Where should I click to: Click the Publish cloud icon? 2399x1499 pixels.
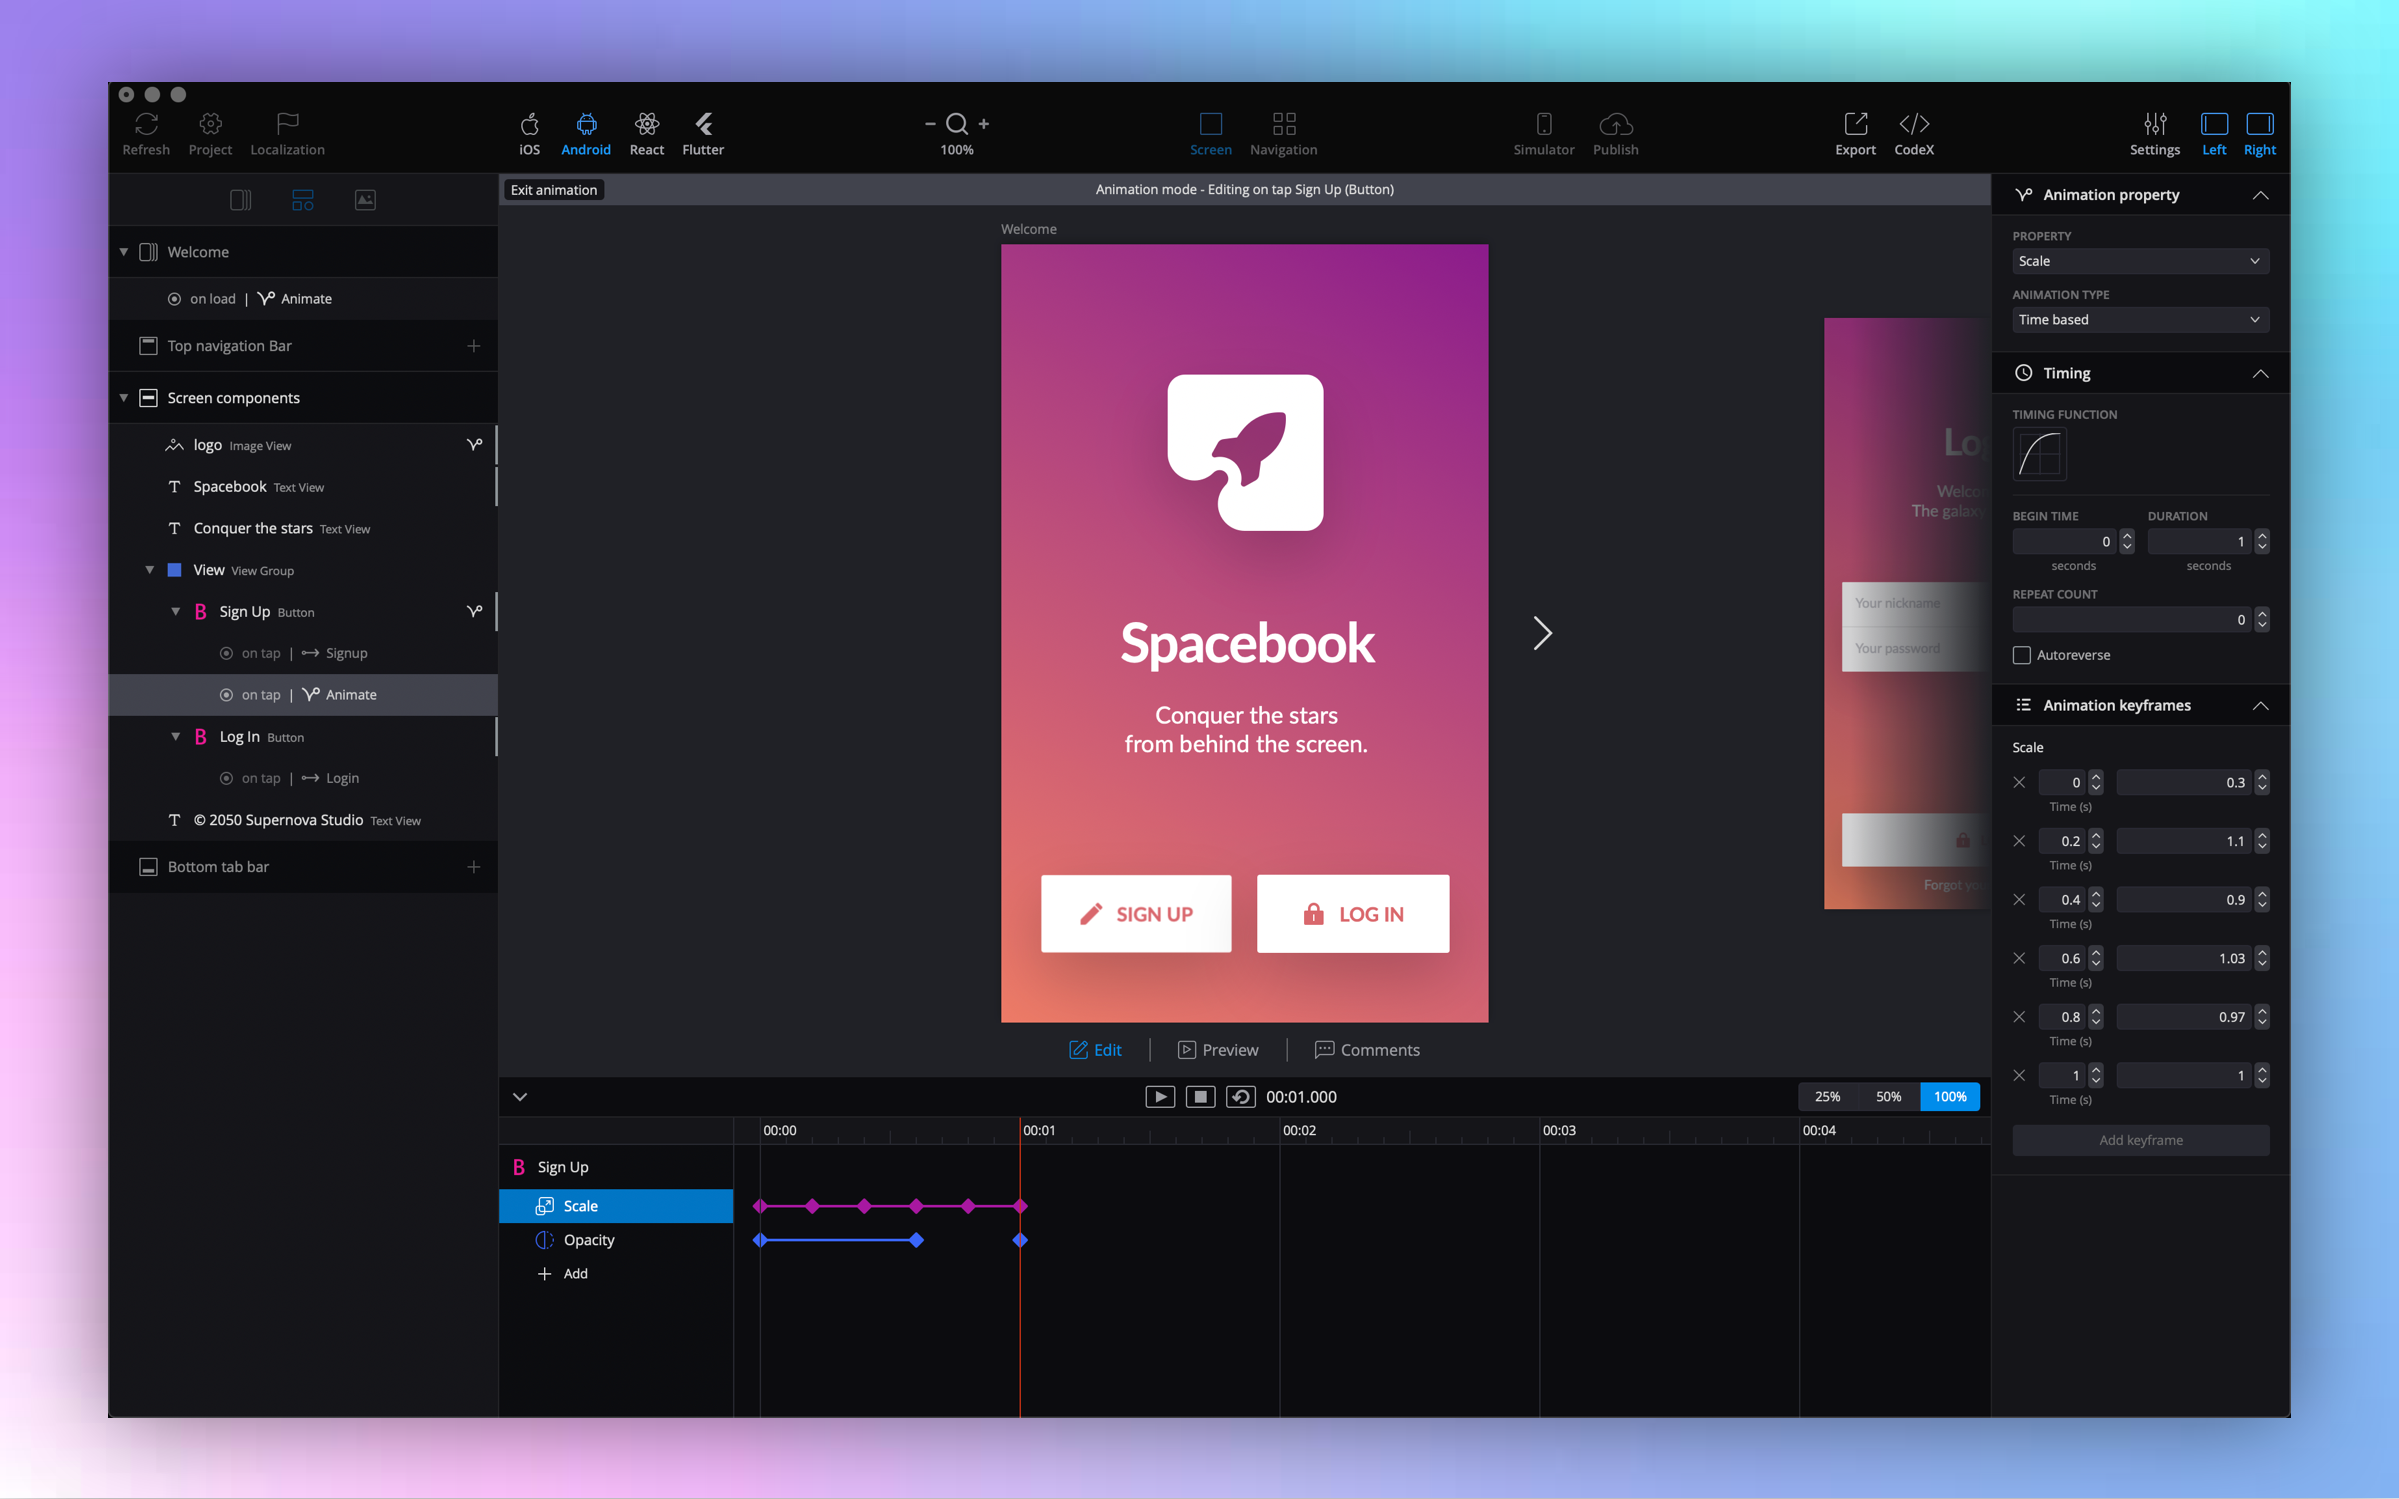pyautogui.click(x=1615, y=124)
